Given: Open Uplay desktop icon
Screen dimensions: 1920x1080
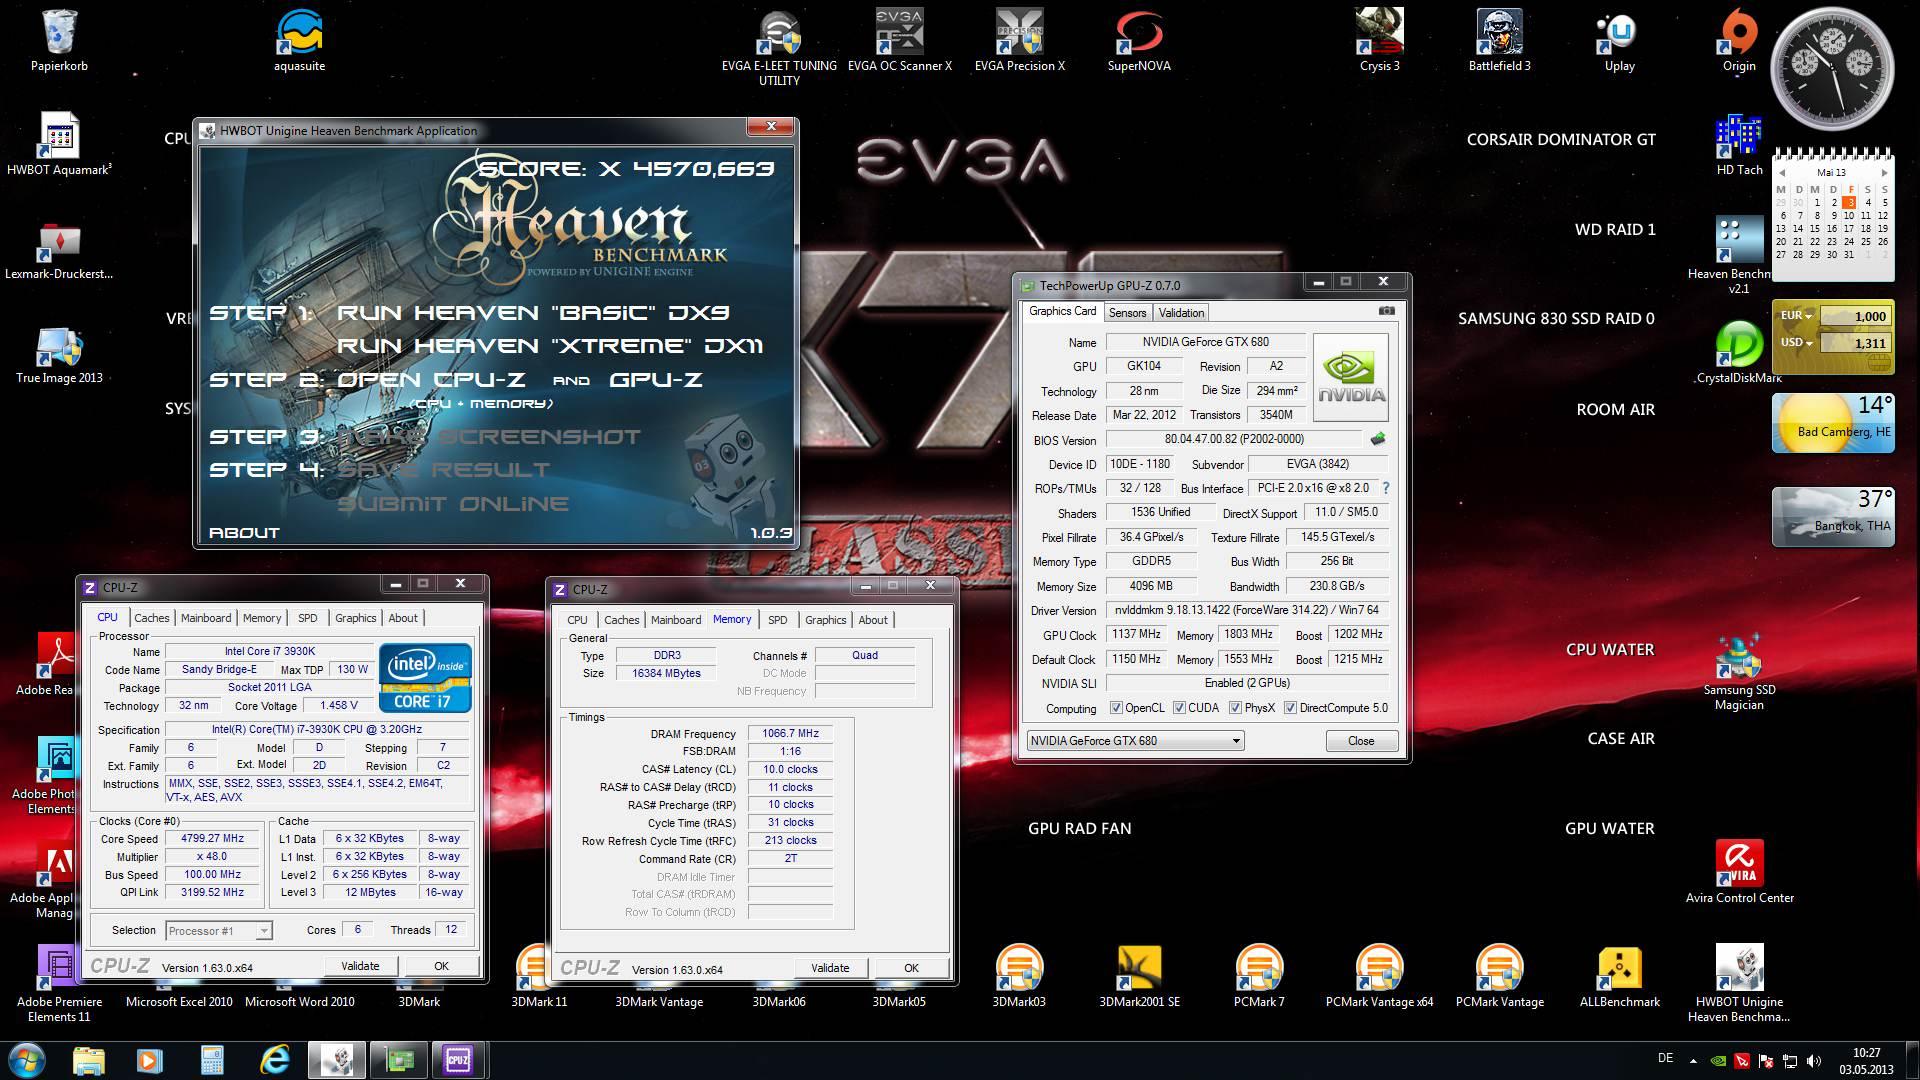Looking at the screenshot, I should [1619, 40].
